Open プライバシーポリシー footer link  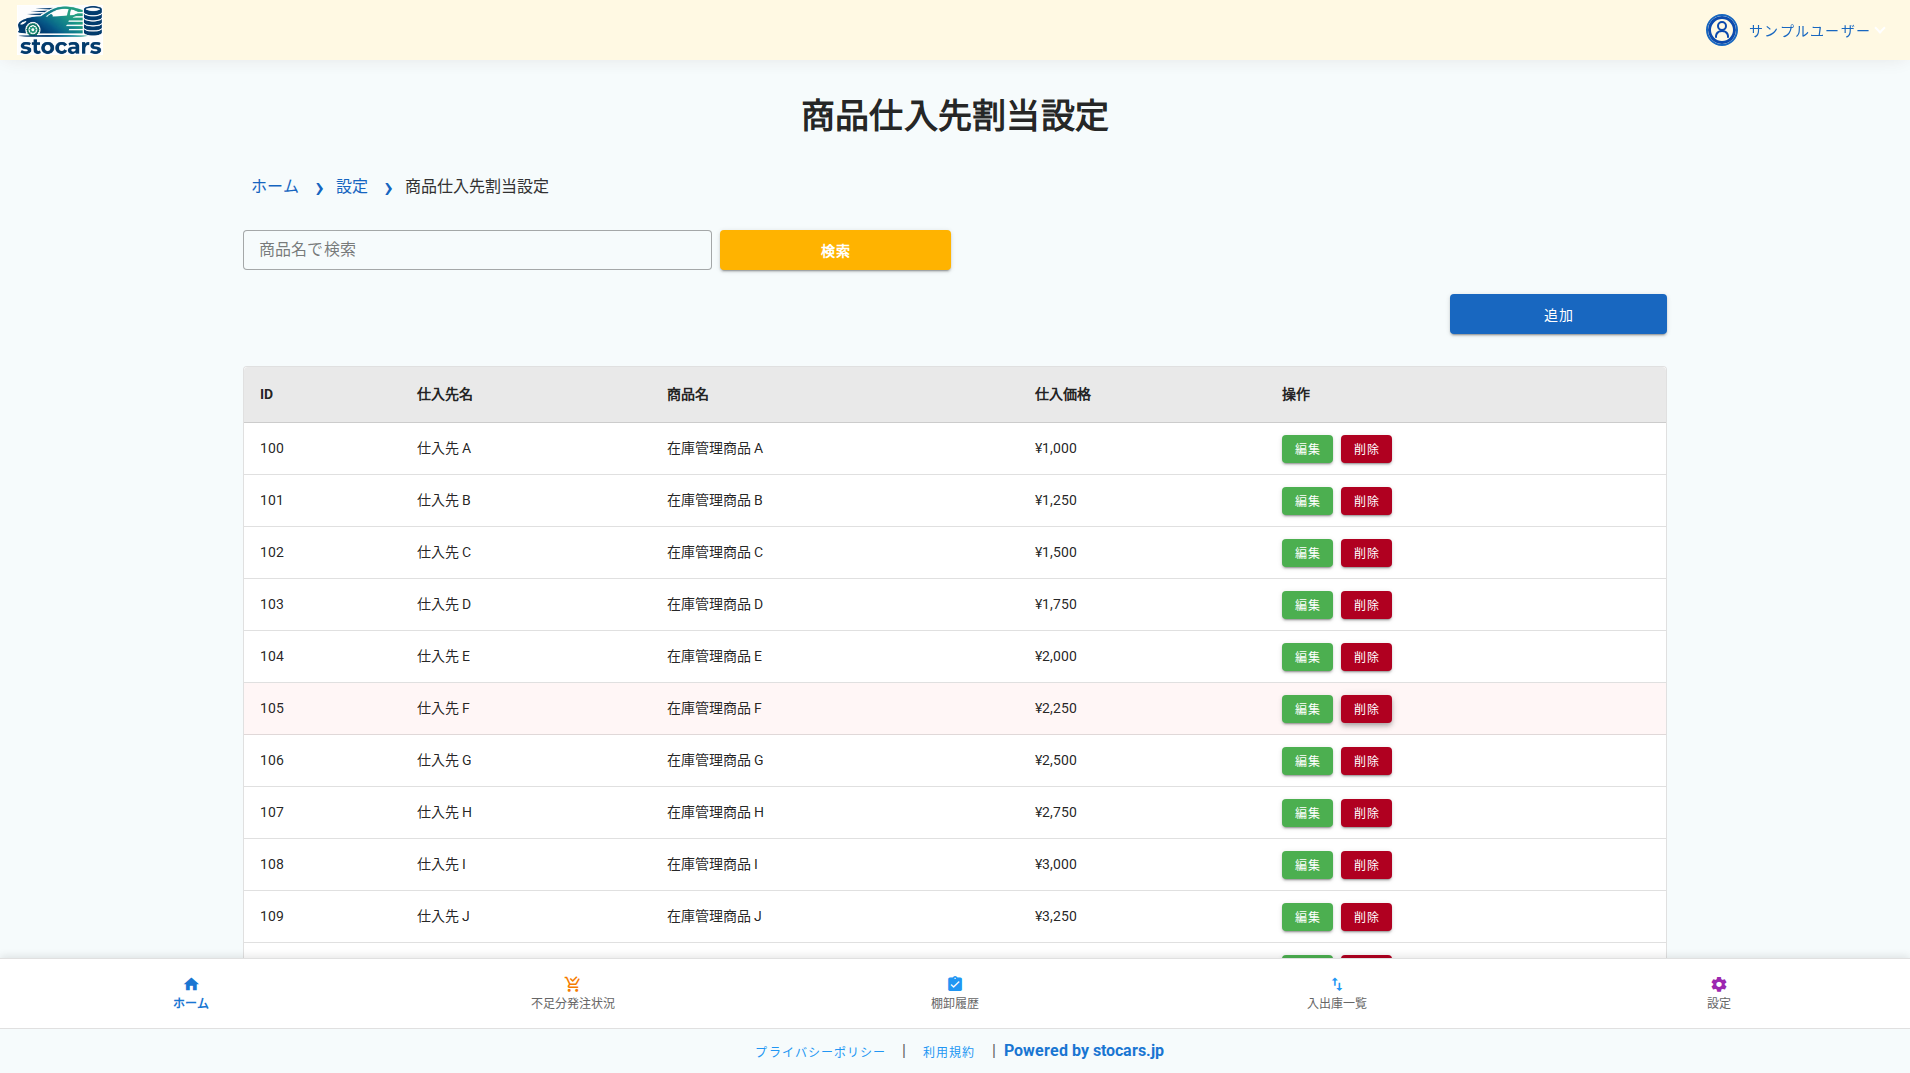[820, 1052]
